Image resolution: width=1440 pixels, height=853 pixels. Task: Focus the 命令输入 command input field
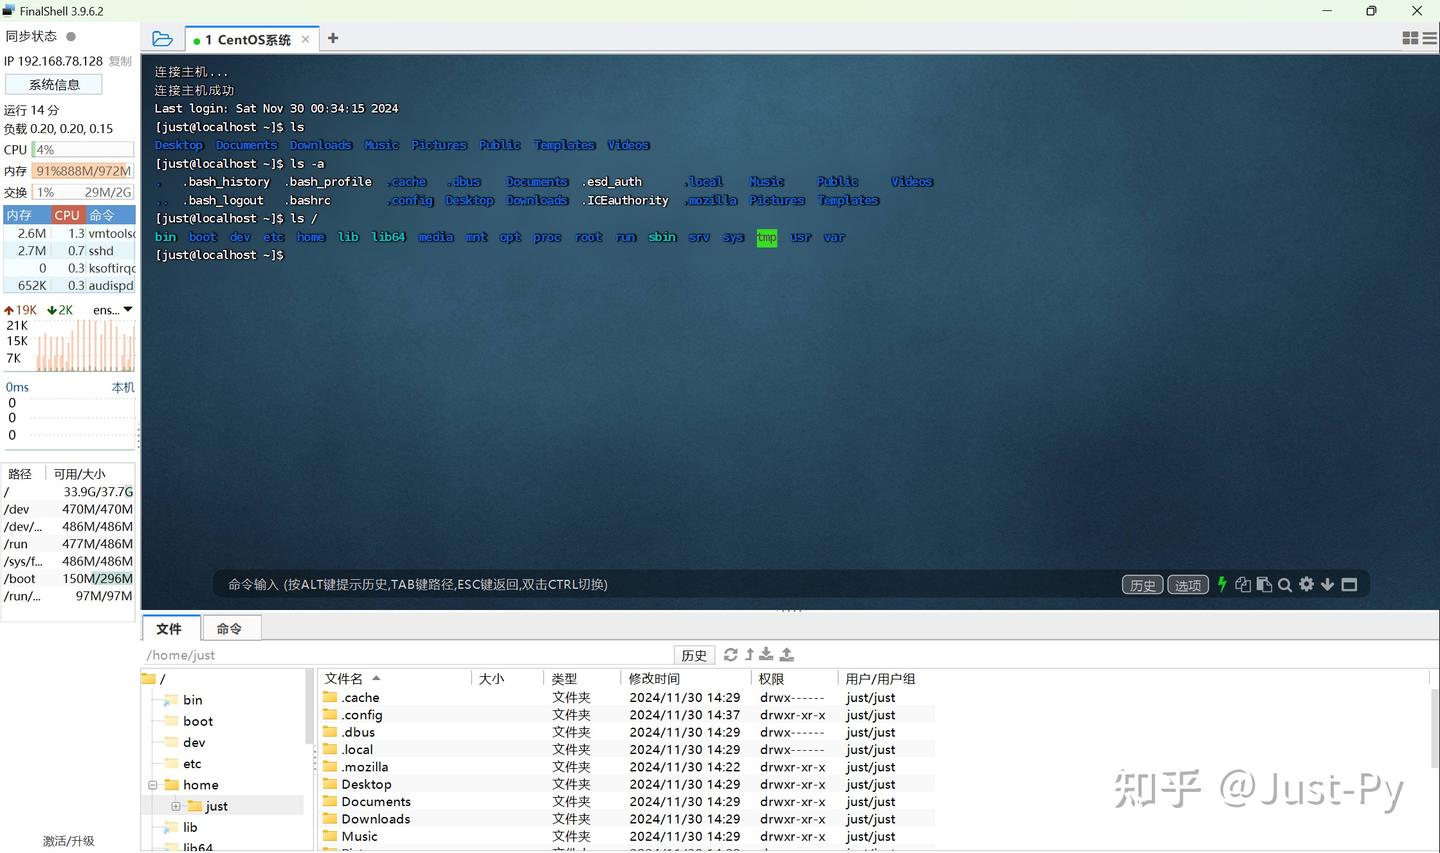(x=665, y=584)
